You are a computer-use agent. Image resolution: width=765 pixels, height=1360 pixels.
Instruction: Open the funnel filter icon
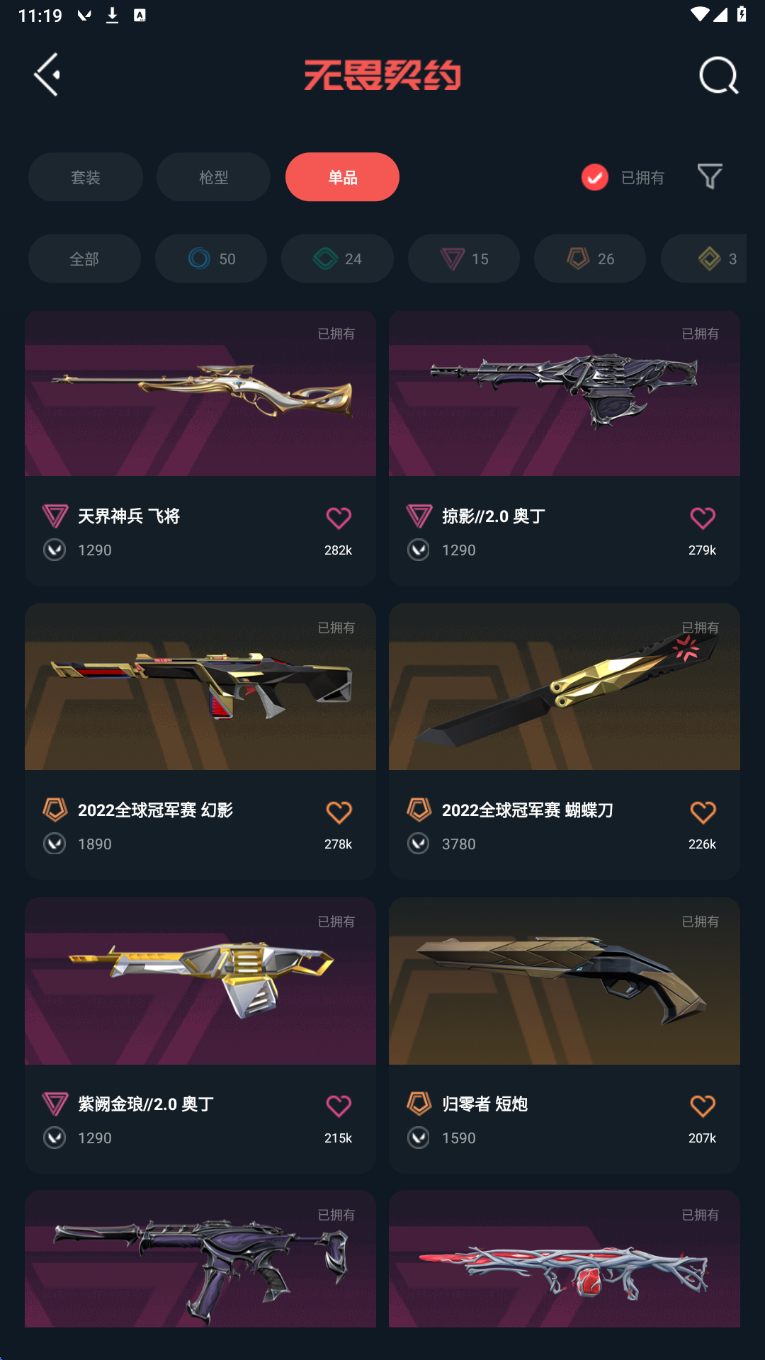point(710,177)
